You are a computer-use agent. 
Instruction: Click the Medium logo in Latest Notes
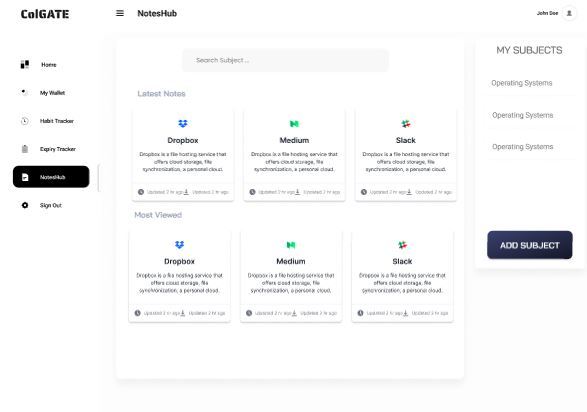click(294, 123)
